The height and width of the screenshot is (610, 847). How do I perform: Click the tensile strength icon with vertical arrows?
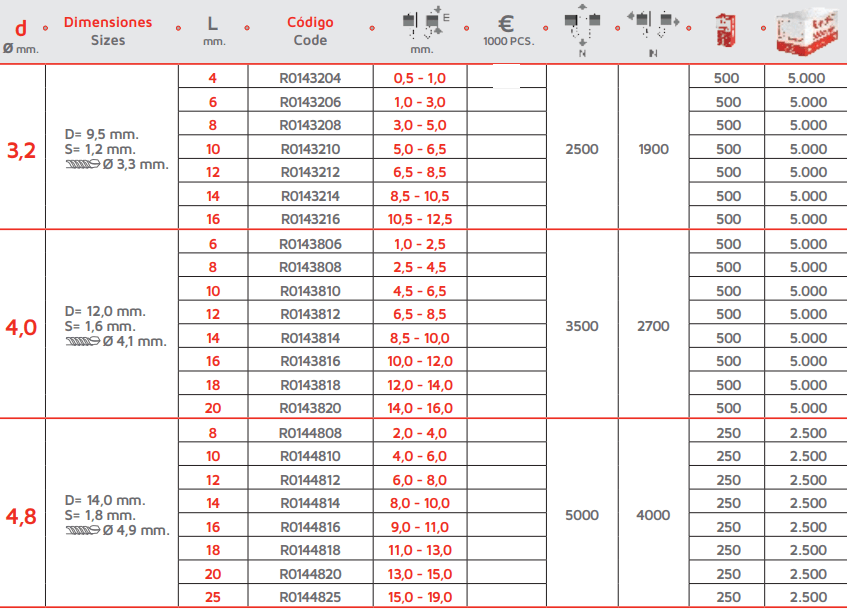coord(582,25)
